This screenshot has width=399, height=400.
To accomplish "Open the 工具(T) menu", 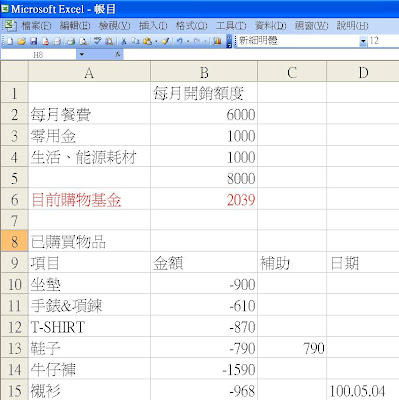I will (231, 25).
